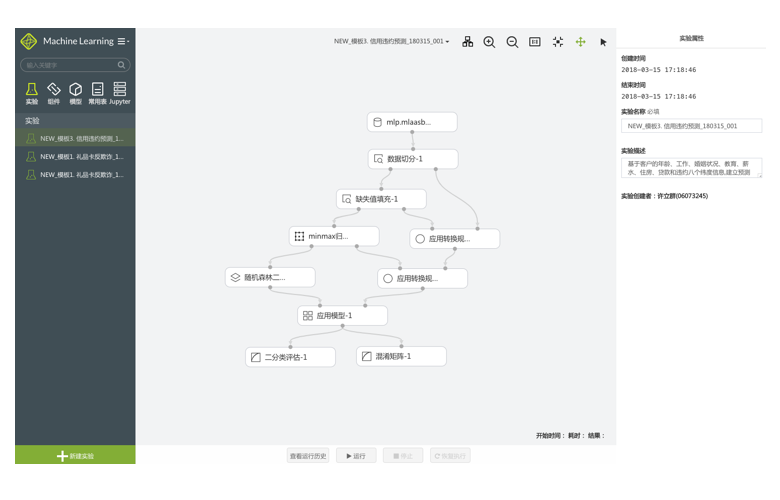The width and height of the screenshot is (780, 500).
Task: Click the Machine Learning logo icon
Action: [x=29, y=41]
